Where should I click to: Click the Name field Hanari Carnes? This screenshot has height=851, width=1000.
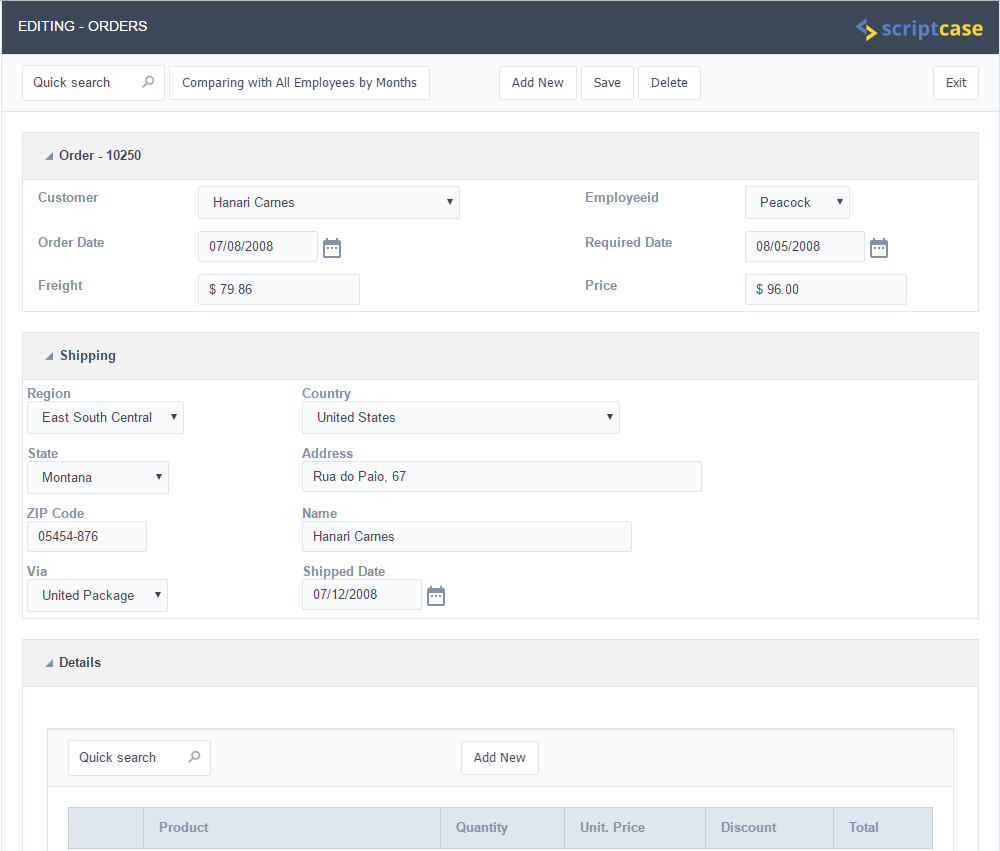[x=467, y=536]
